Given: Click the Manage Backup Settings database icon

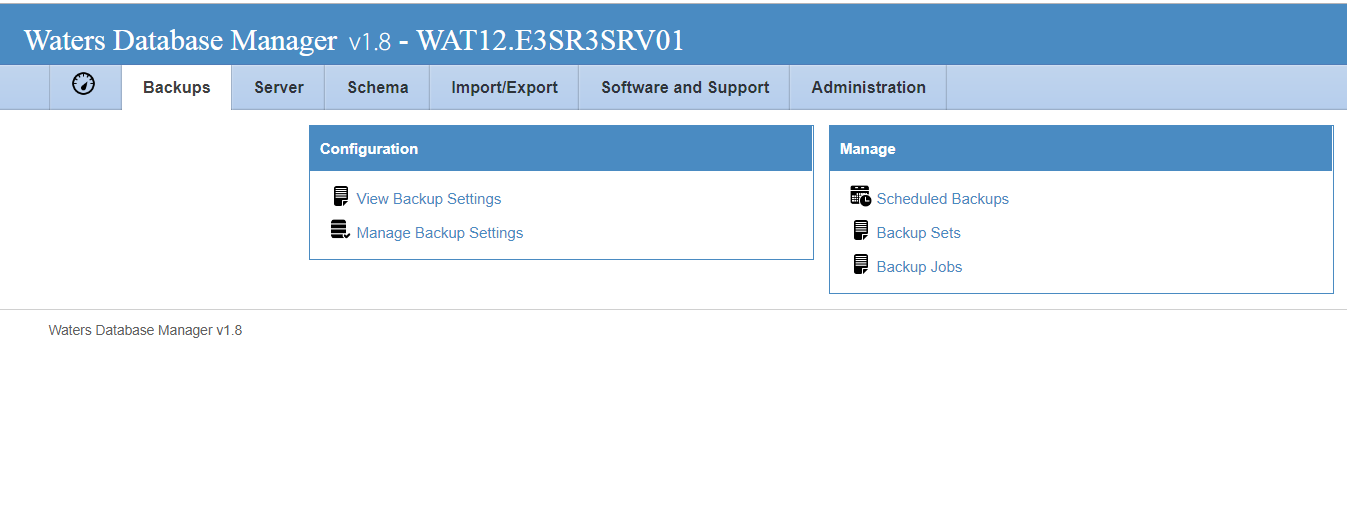Looking at the screenshot, I should tap(341, 231).
